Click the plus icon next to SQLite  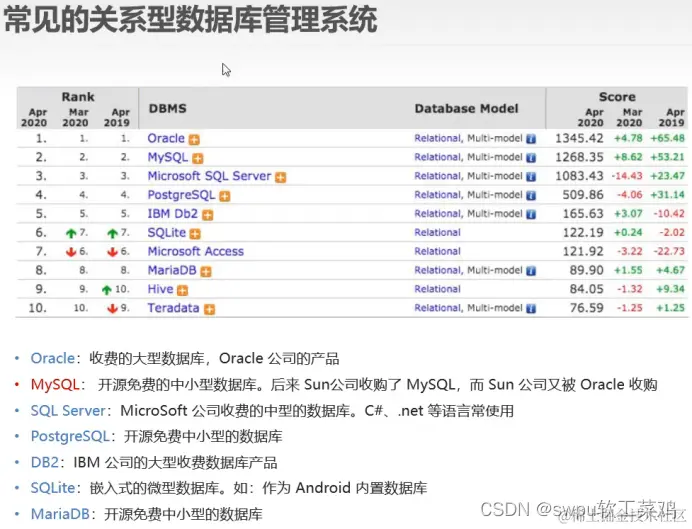tap(195, 234)
